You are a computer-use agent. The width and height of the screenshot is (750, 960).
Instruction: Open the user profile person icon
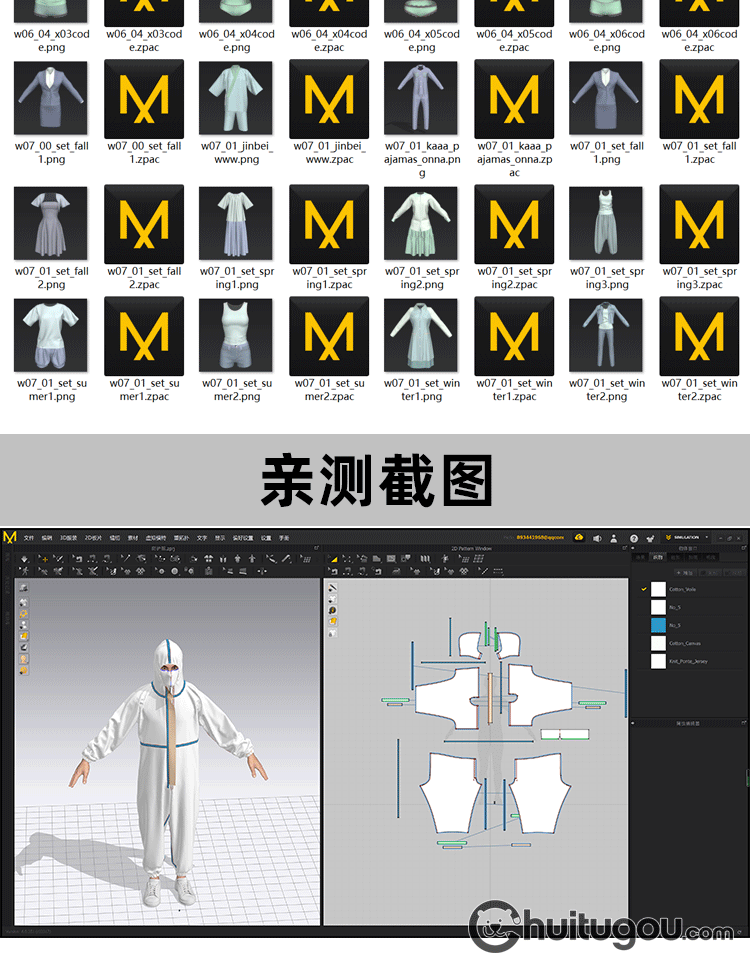tap(613, 538)
